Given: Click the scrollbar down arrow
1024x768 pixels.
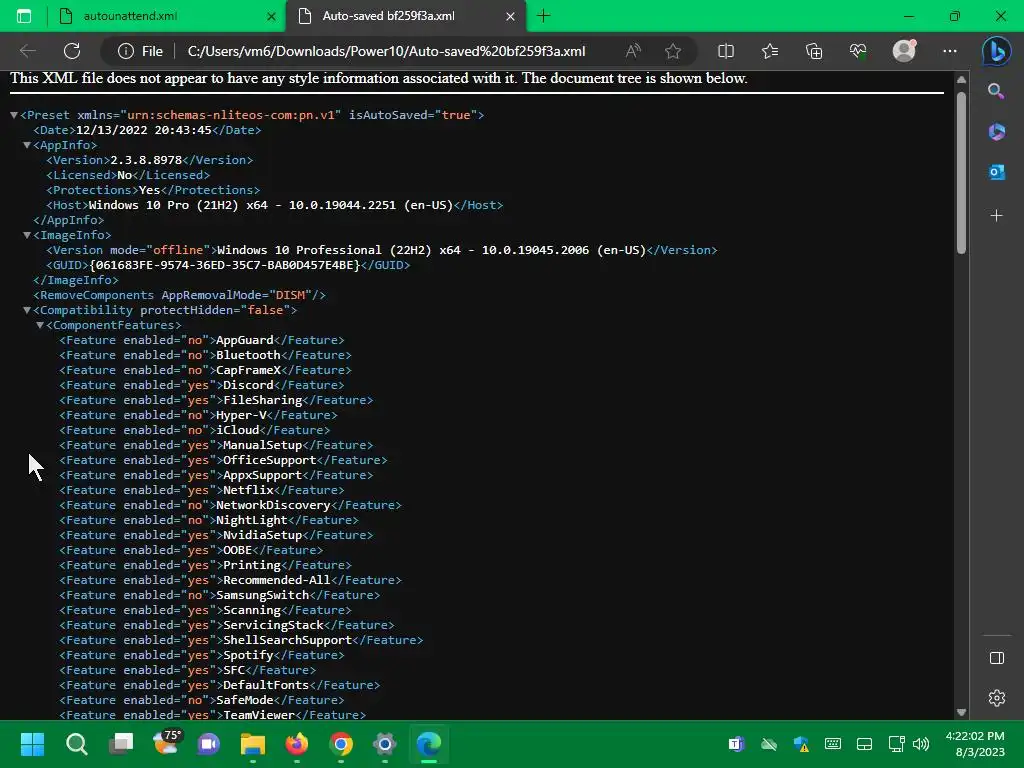Looking at the screenshot, I should tap(961, 712).
